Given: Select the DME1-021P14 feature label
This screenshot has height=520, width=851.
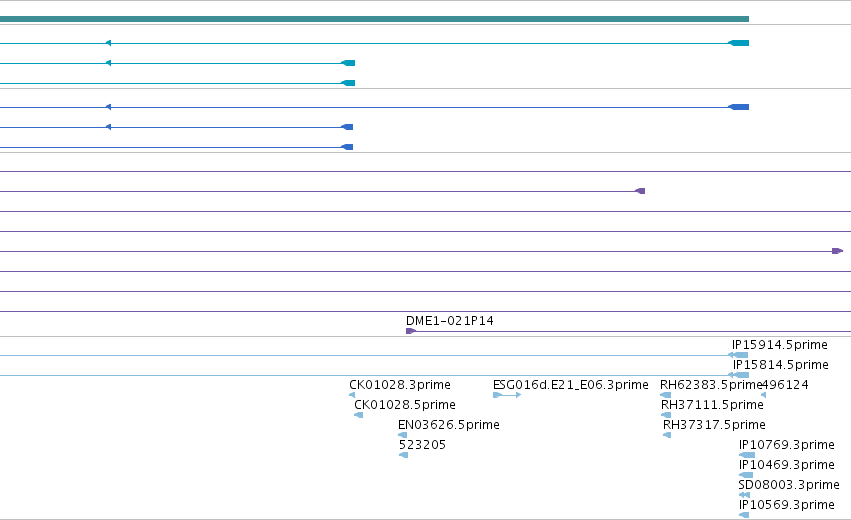Looking at the screenshot, I should [x=449, y=321].
